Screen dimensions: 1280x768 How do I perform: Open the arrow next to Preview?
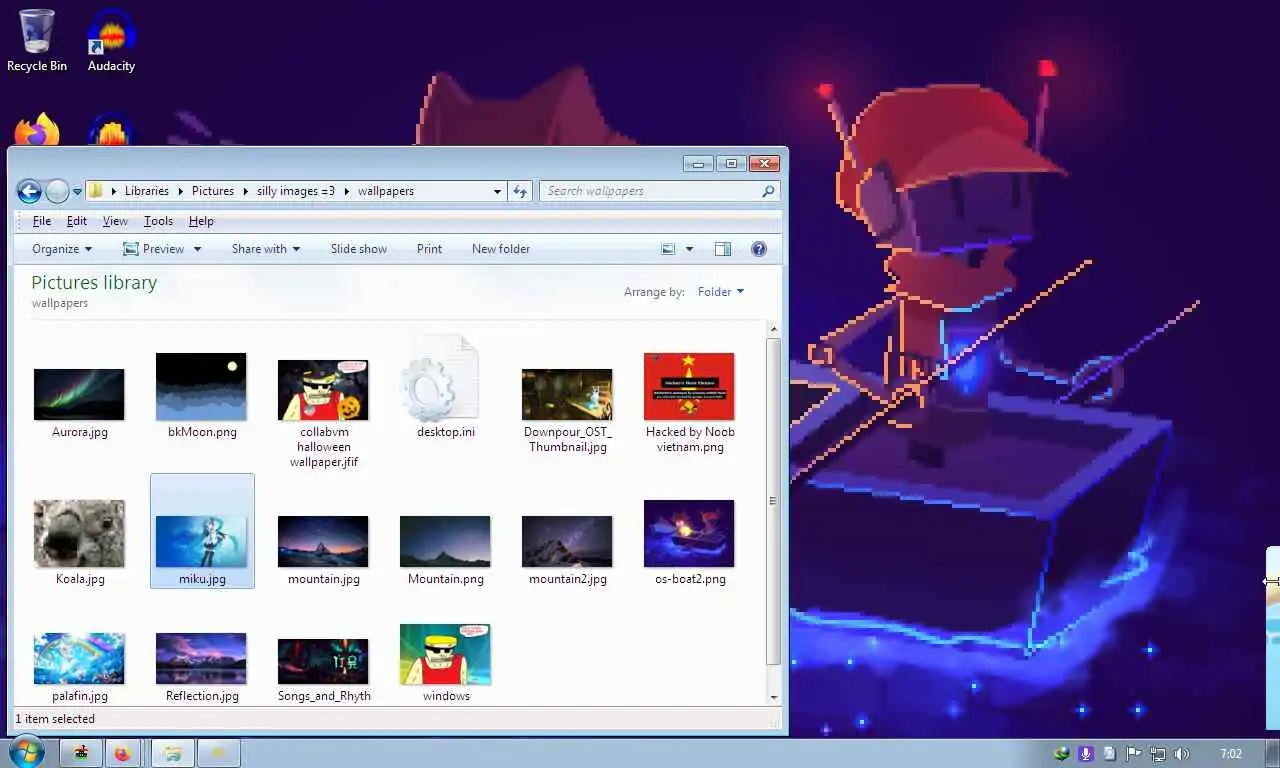197,249
